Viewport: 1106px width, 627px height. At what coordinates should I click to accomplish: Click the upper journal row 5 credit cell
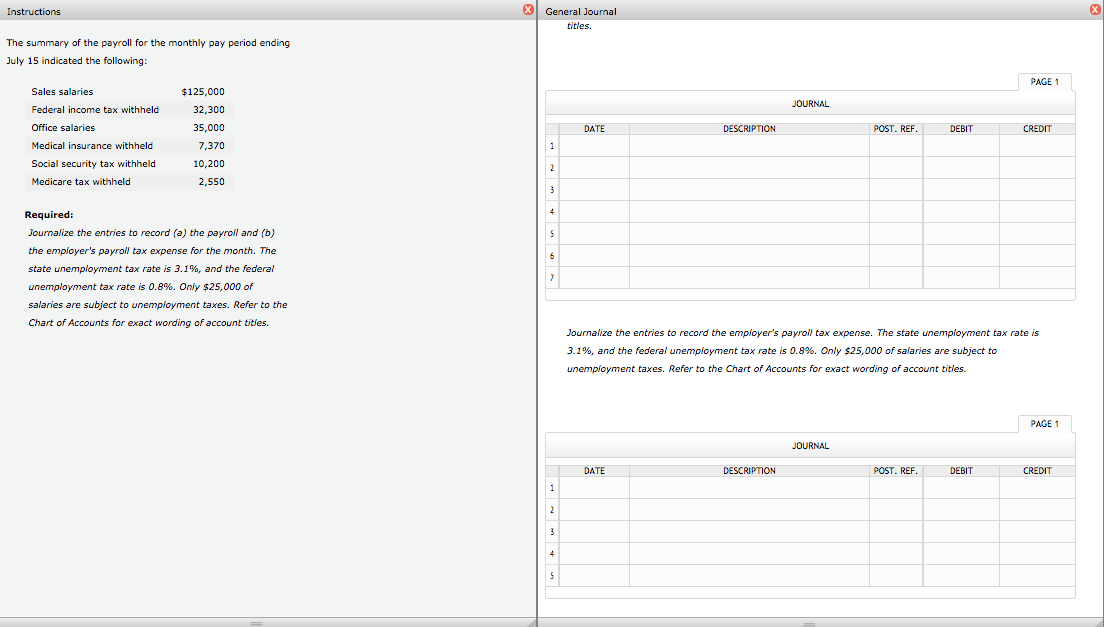(1037, 233)
